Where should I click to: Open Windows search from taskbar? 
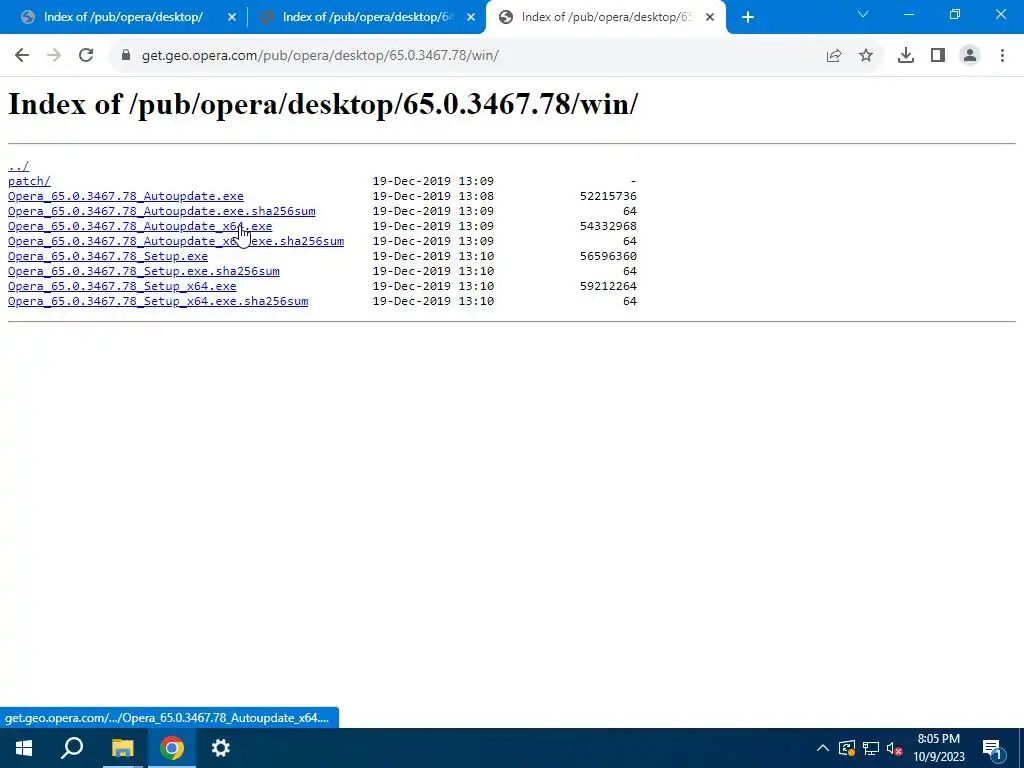click(x=72, y=748)
